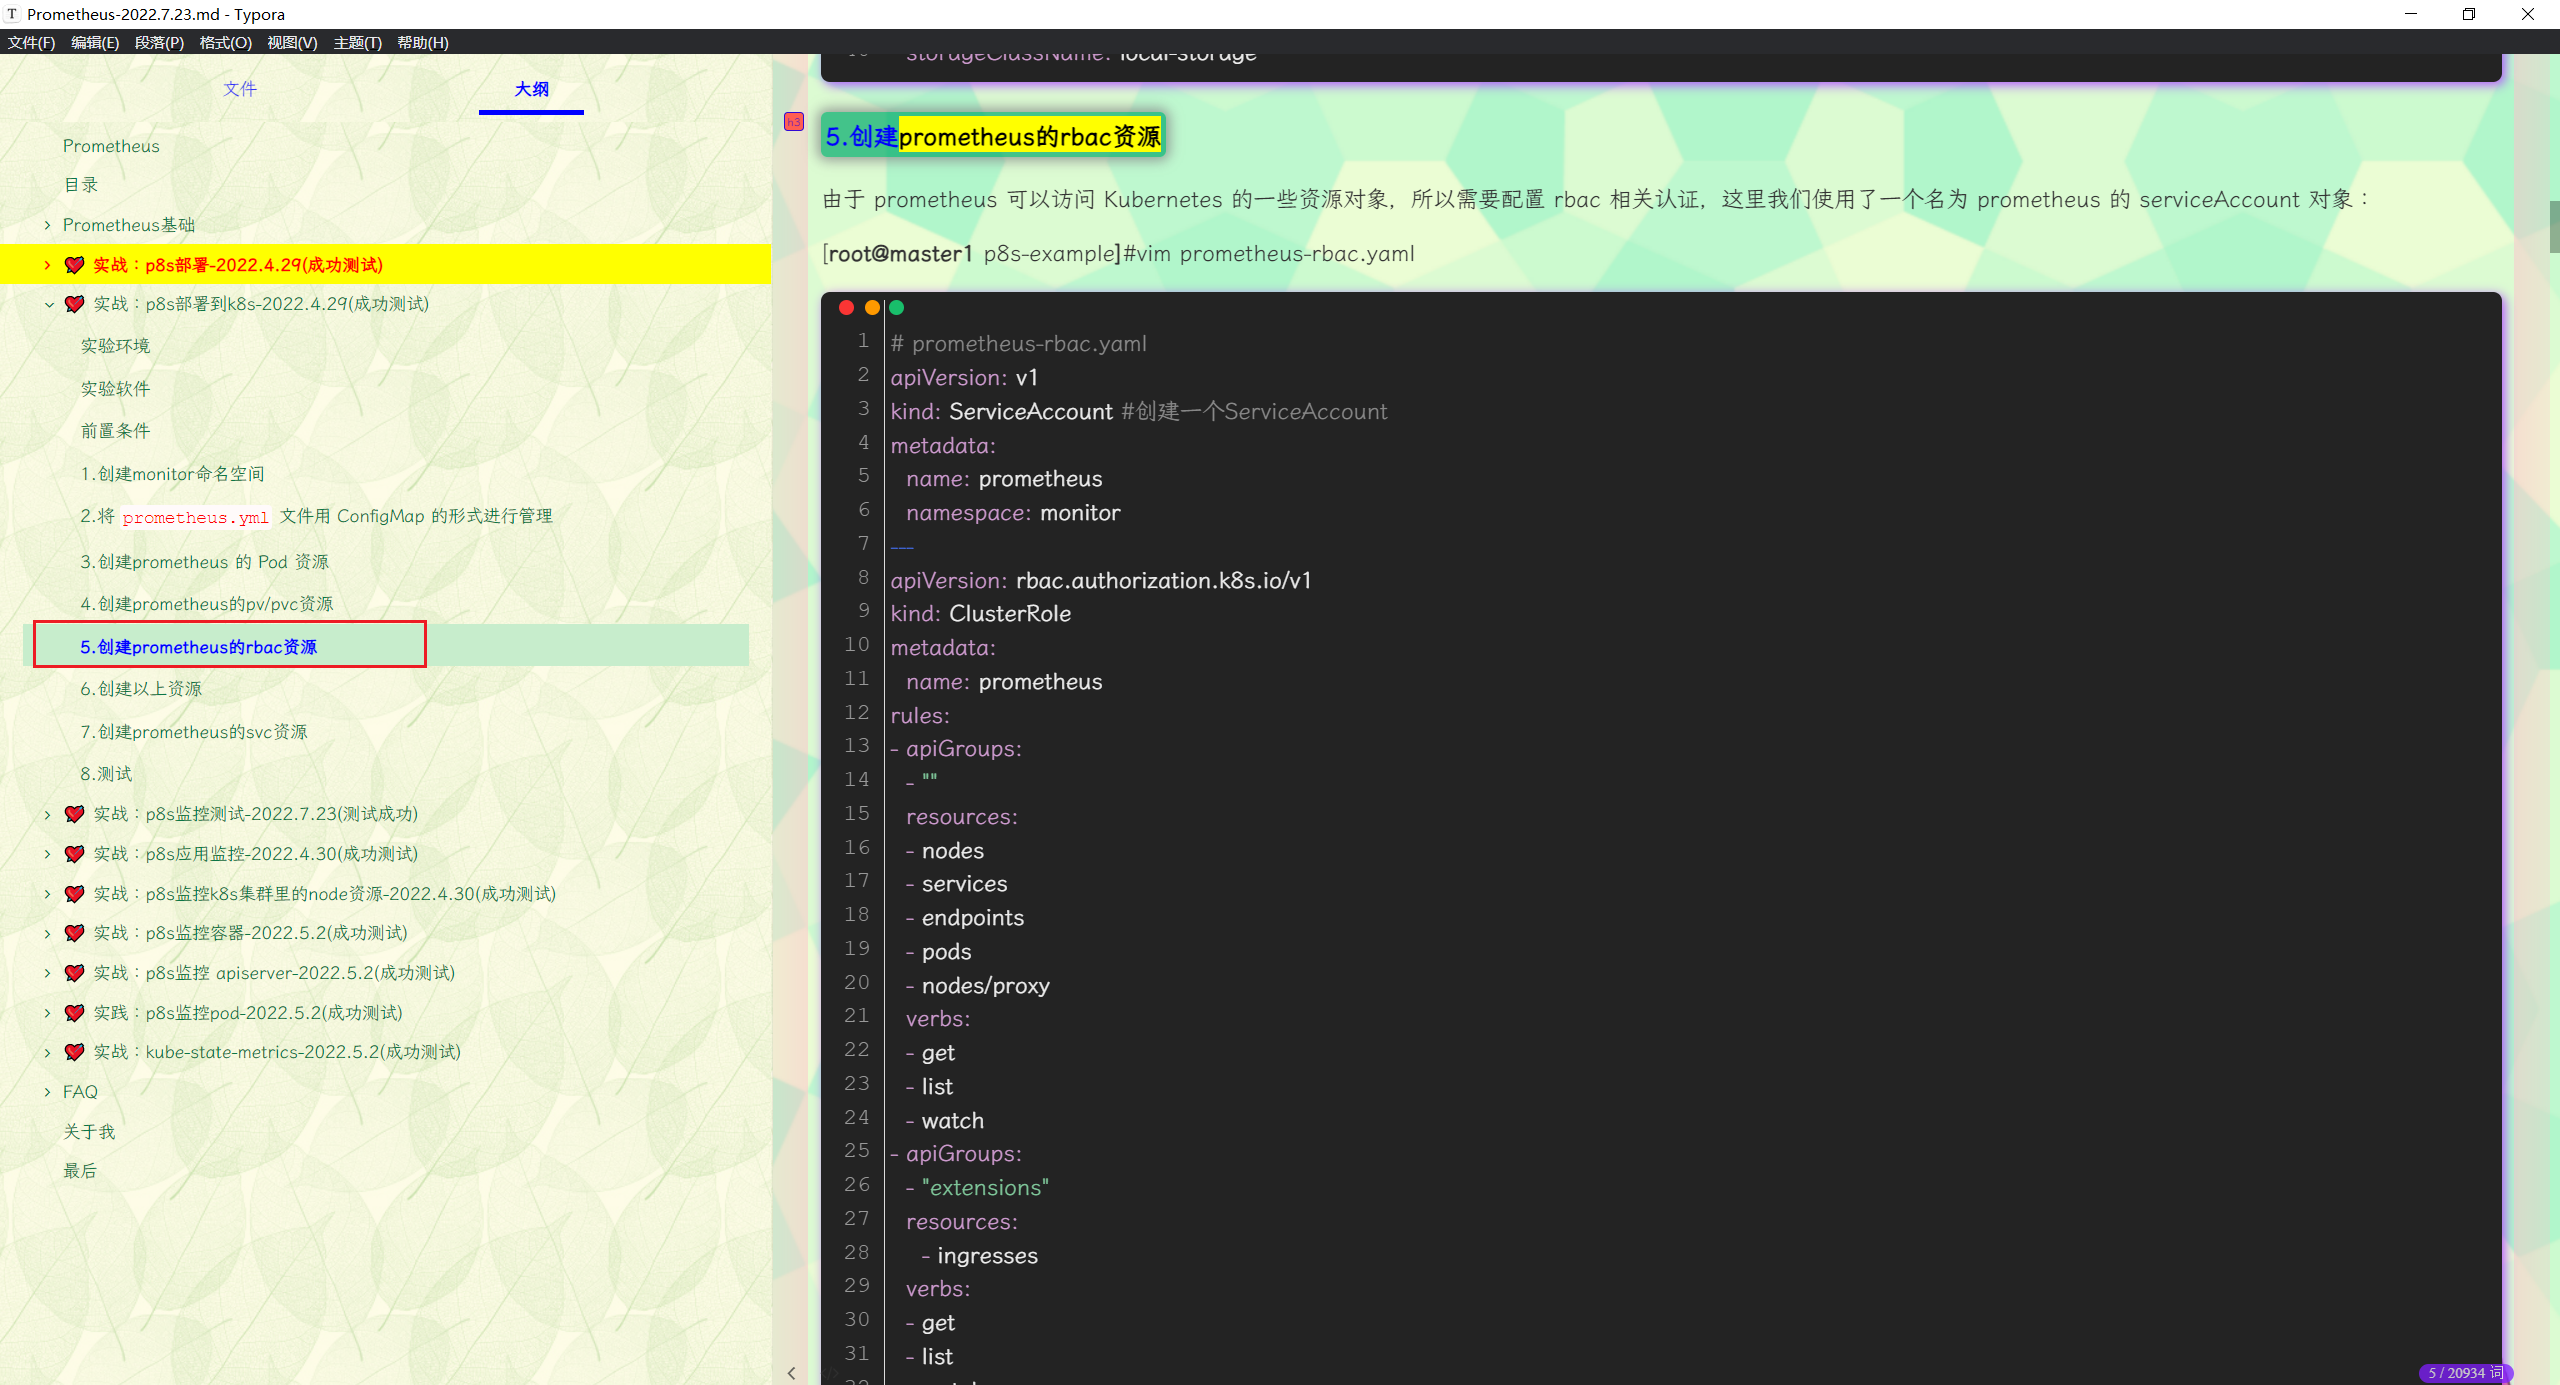Screen dimensions: 2560x1385
Task: Click heart icon beside p8s监控pod-2022.5.2
Action: tap(74, 1013)
